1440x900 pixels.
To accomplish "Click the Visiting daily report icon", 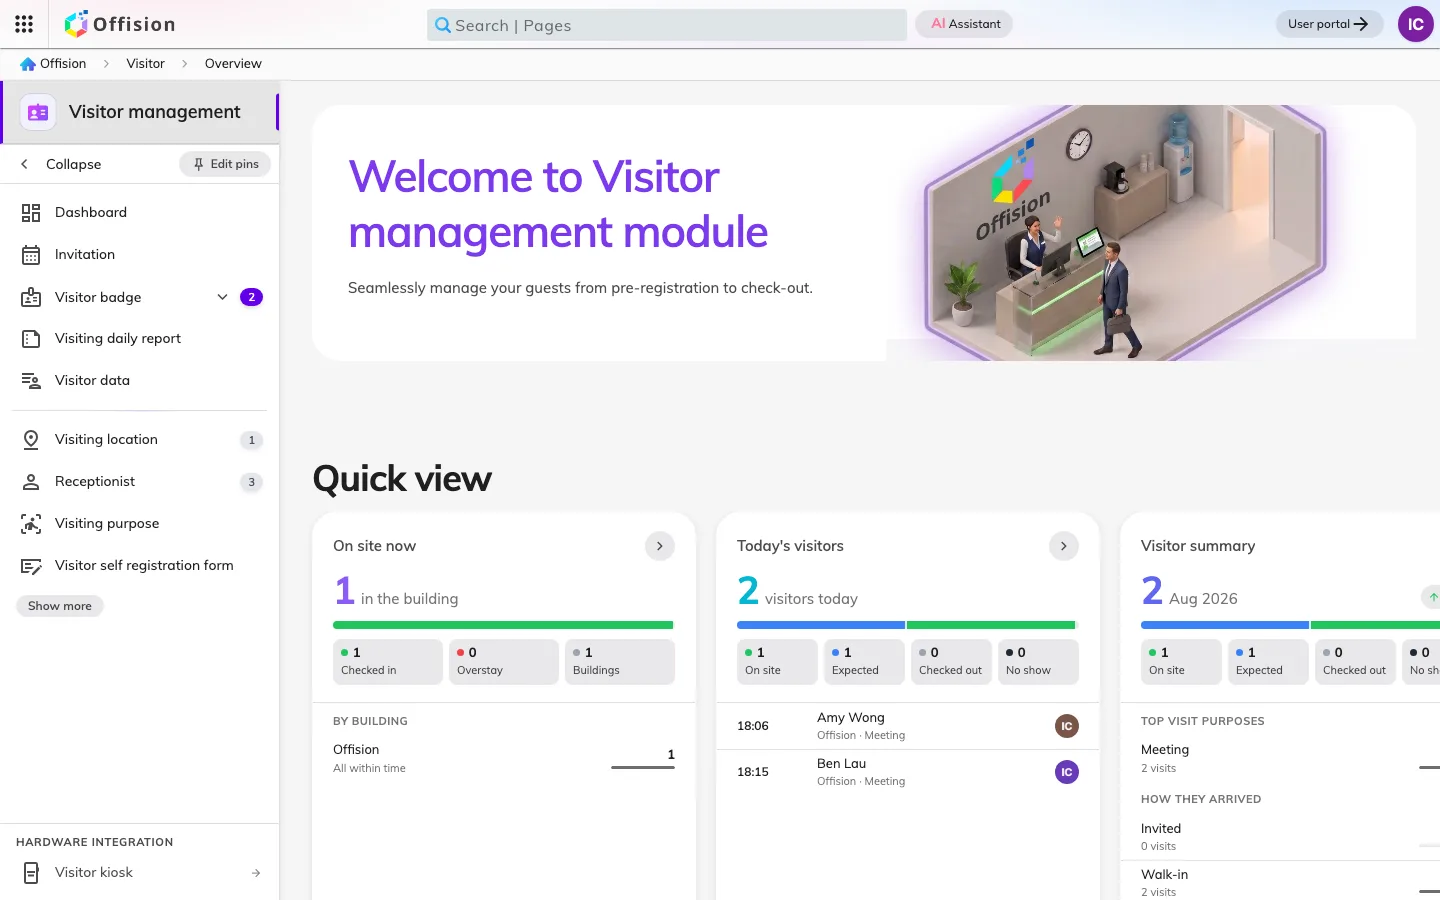I will [31, 339].
